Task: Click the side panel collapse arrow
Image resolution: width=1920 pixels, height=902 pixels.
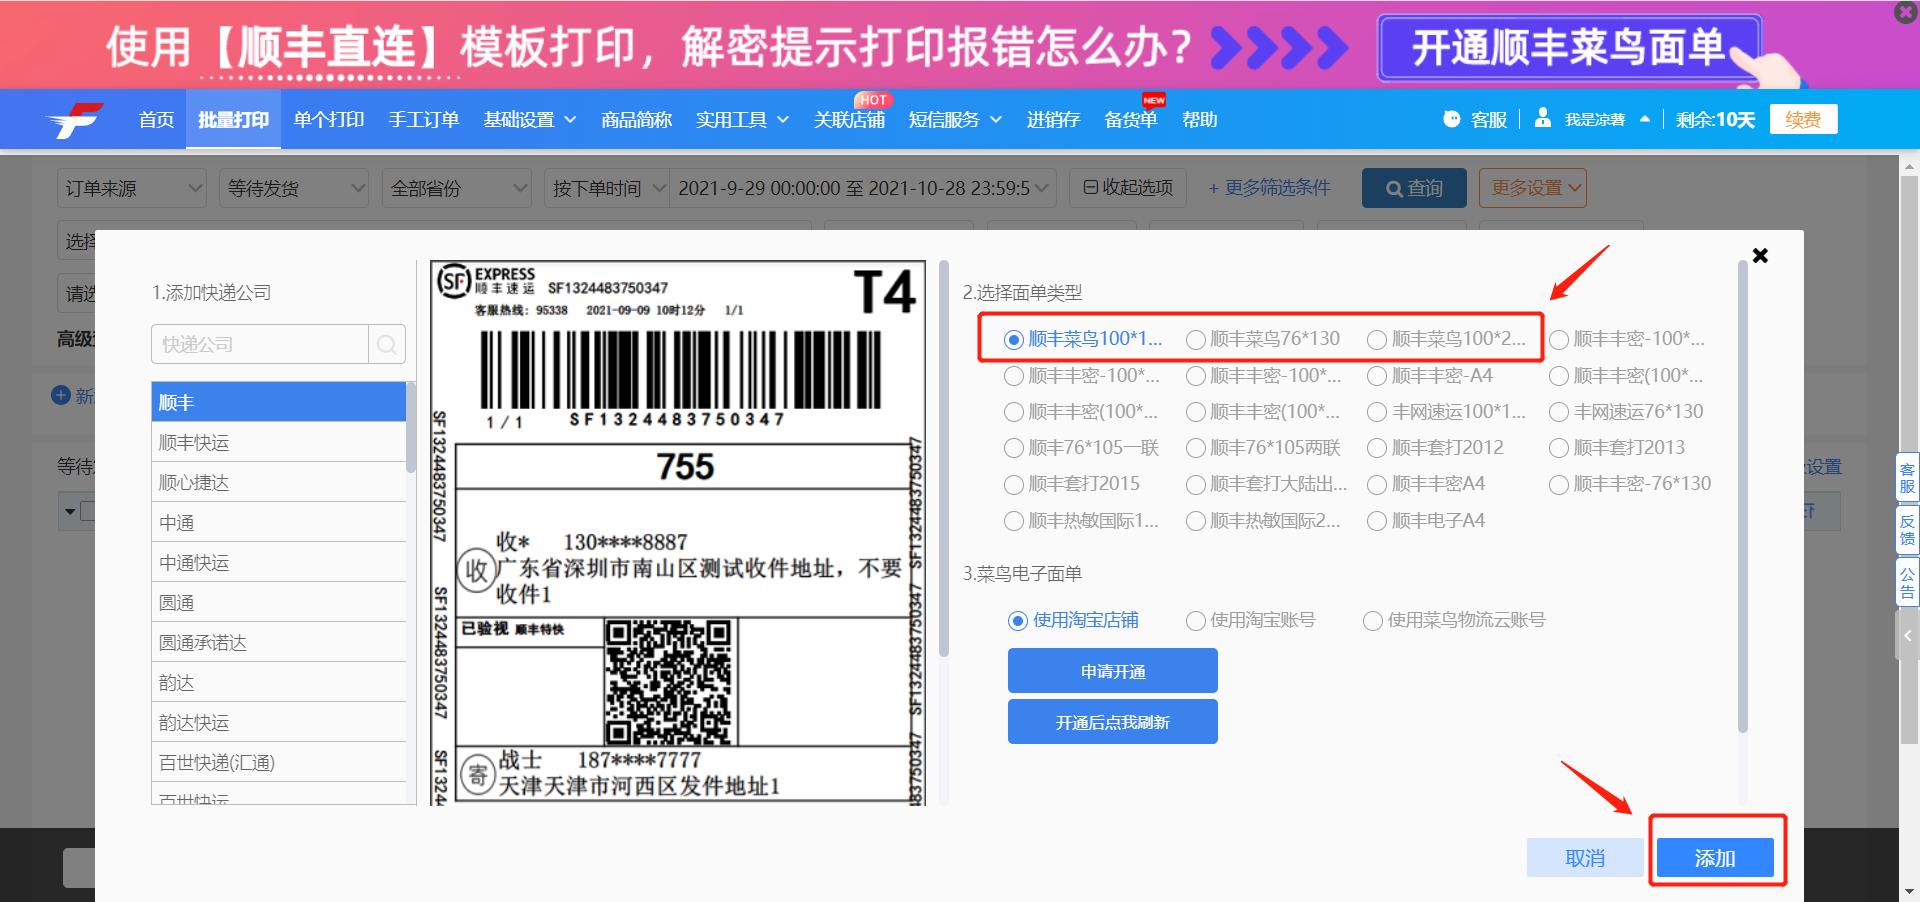Action: click(x=1907, y=635)
